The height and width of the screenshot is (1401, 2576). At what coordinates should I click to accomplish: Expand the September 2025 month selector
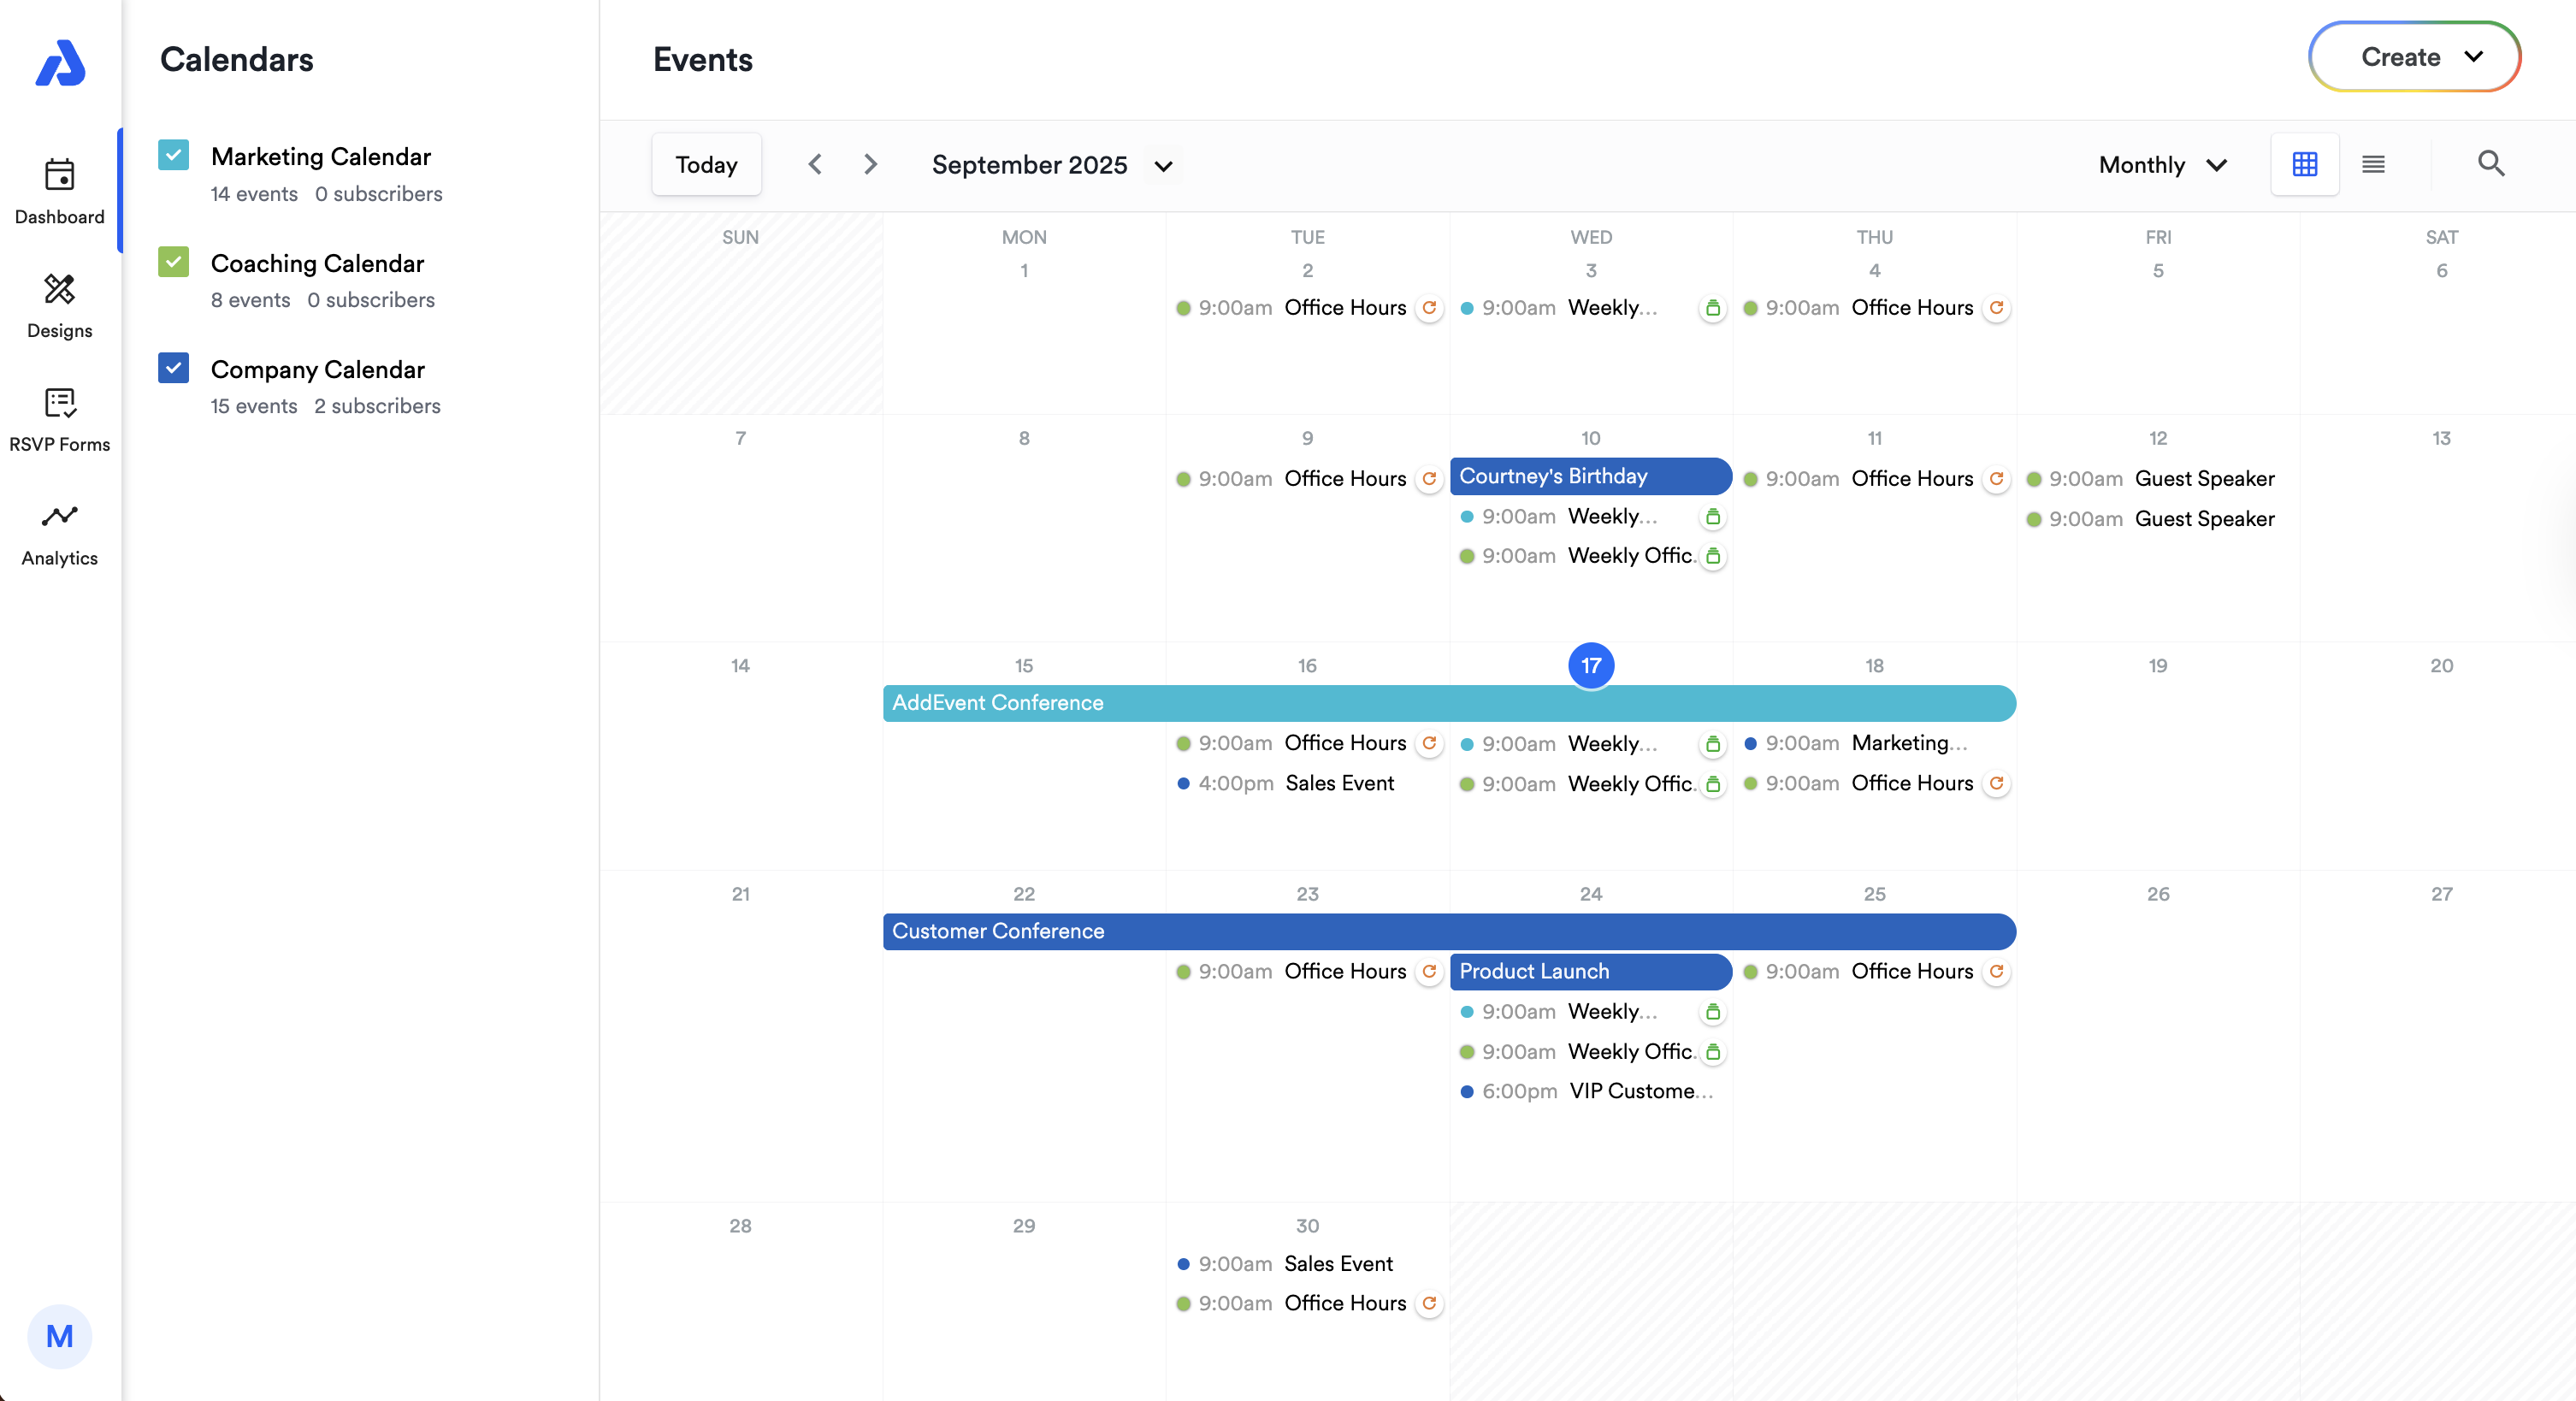coord(1162,166)
